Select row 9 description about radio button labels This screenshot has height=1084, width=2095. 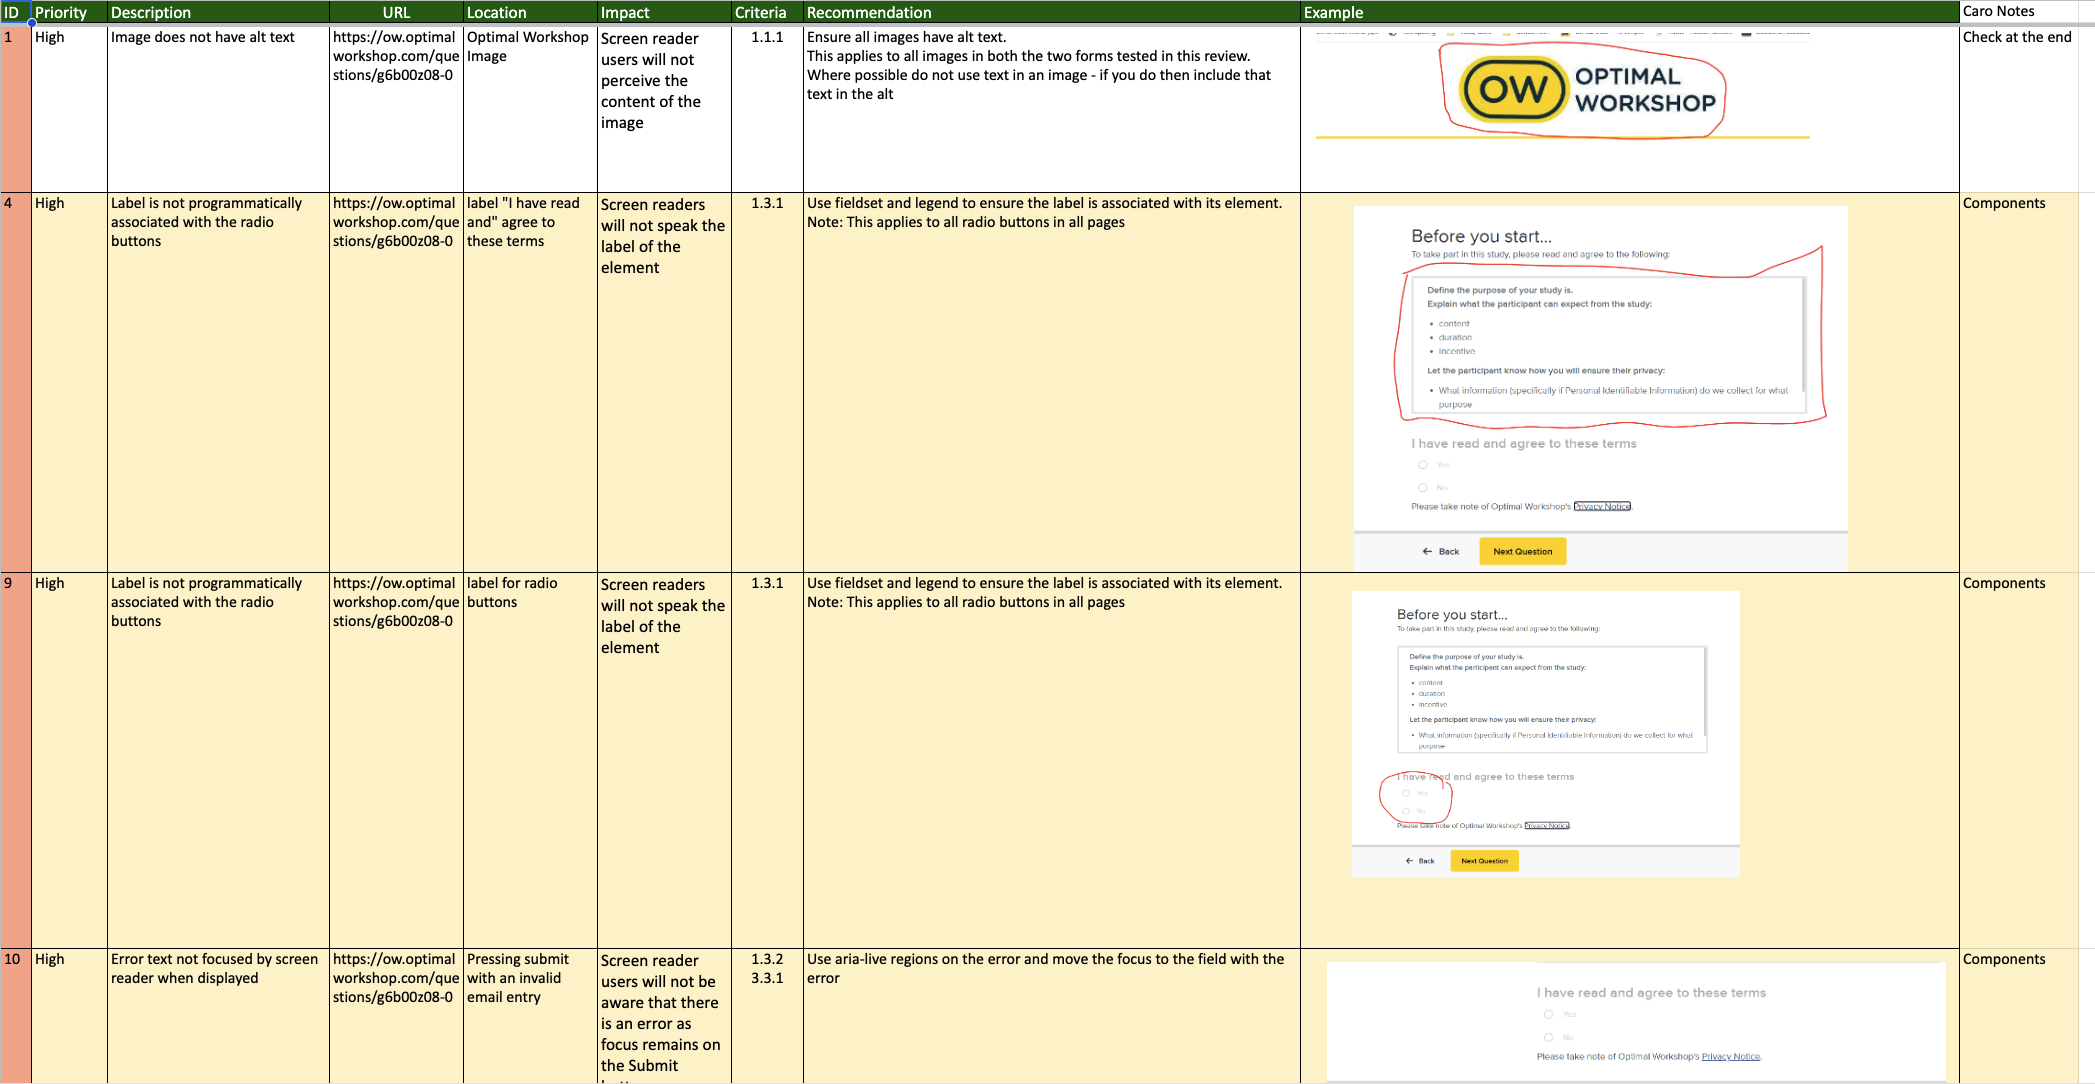(218, 760)
